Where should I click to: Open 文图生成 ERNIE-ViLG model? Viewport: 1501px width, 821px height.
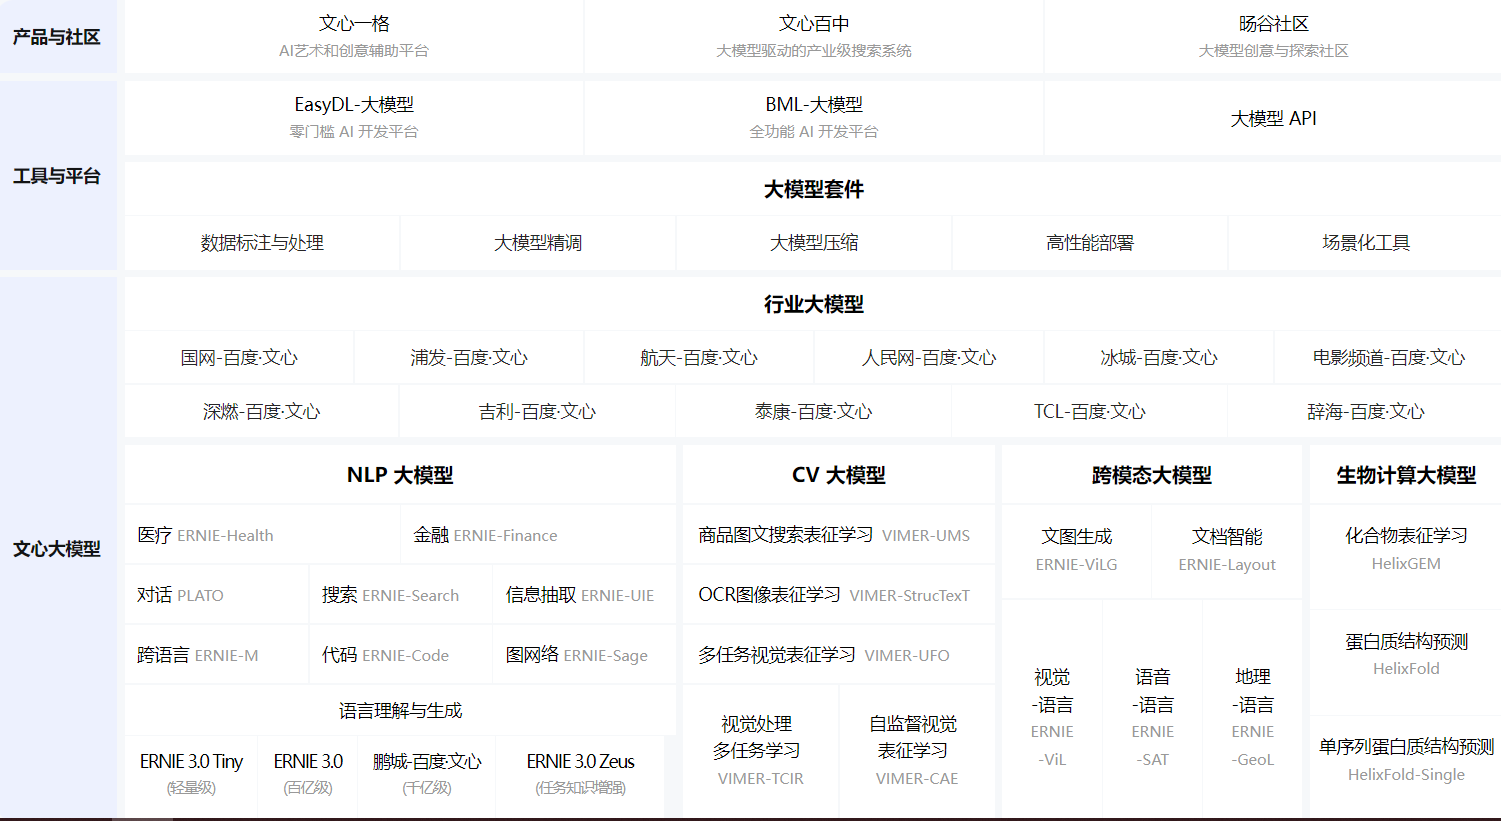1076,550
